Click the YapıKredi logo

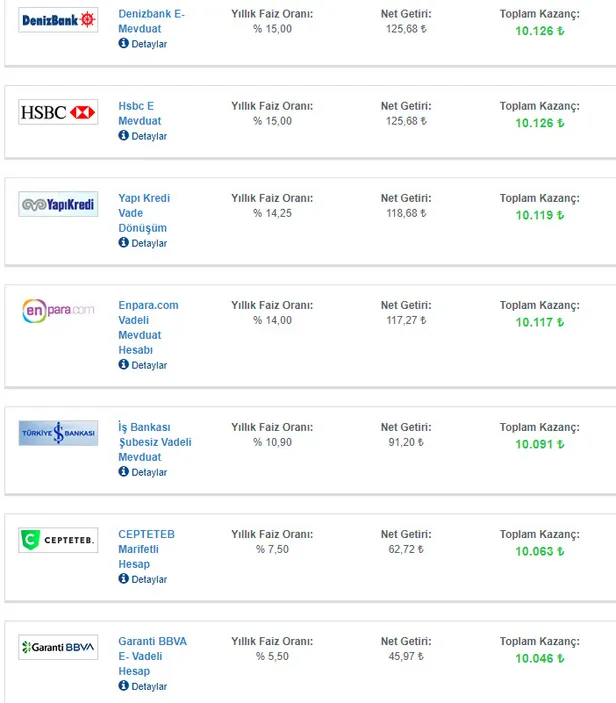59,205
